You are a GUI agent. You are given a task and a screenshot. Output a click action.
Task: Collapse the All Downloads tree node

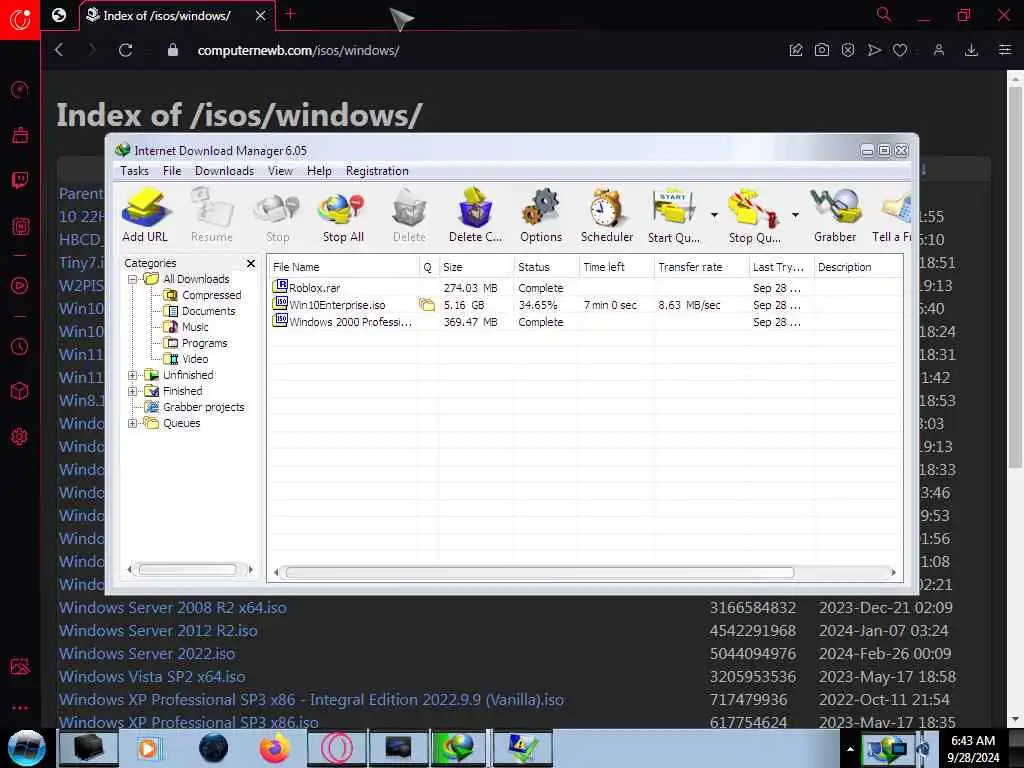(x=133, y=279)
